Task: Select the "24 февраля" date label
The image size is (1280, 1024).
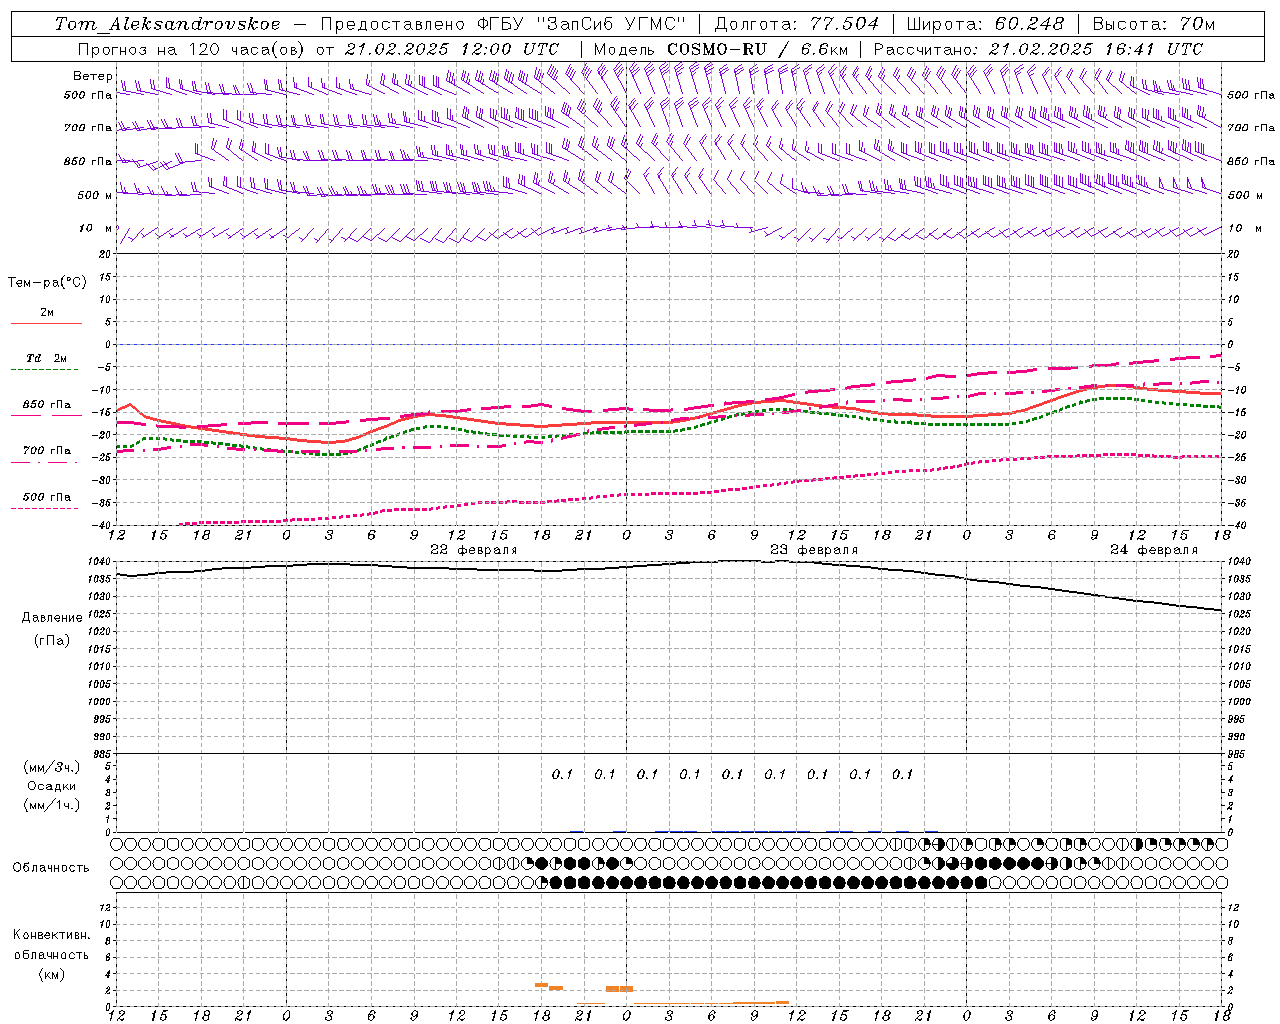Action: point(1154,550)
